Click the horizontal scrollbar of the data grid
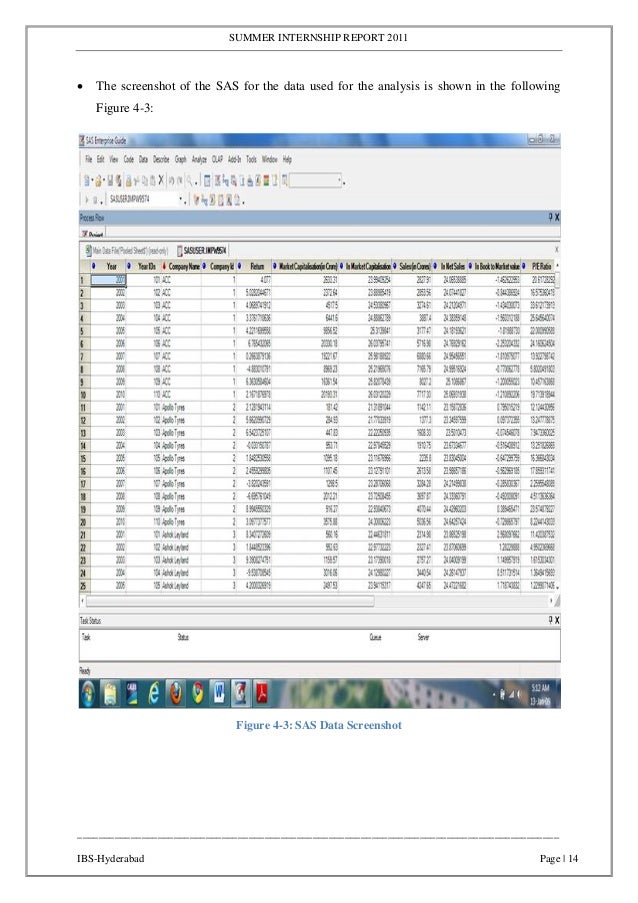The height and width of the screenshot is (903, 638). 230,601
